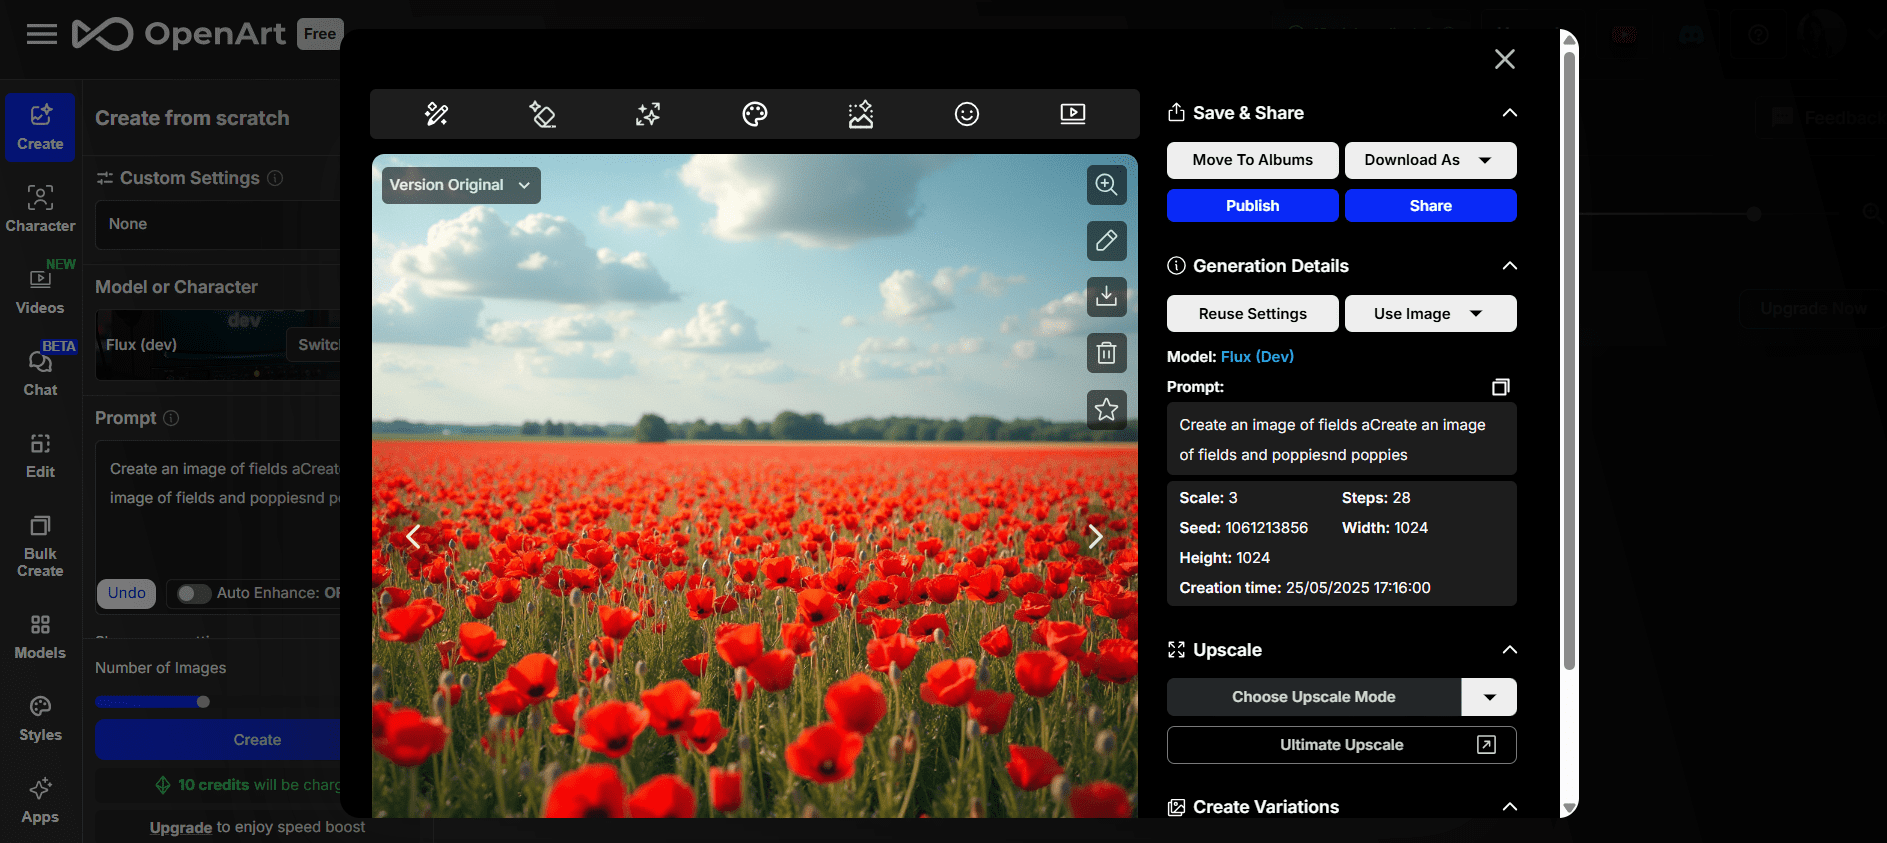Click the magic wand edit icon

436,114
